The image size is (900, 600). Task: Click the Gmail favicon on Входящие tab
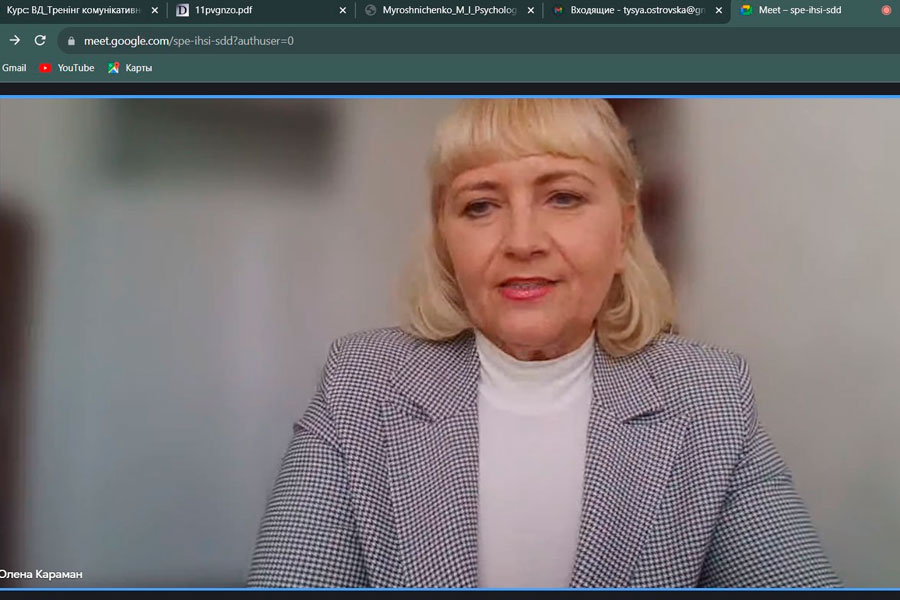pos(559,10)
